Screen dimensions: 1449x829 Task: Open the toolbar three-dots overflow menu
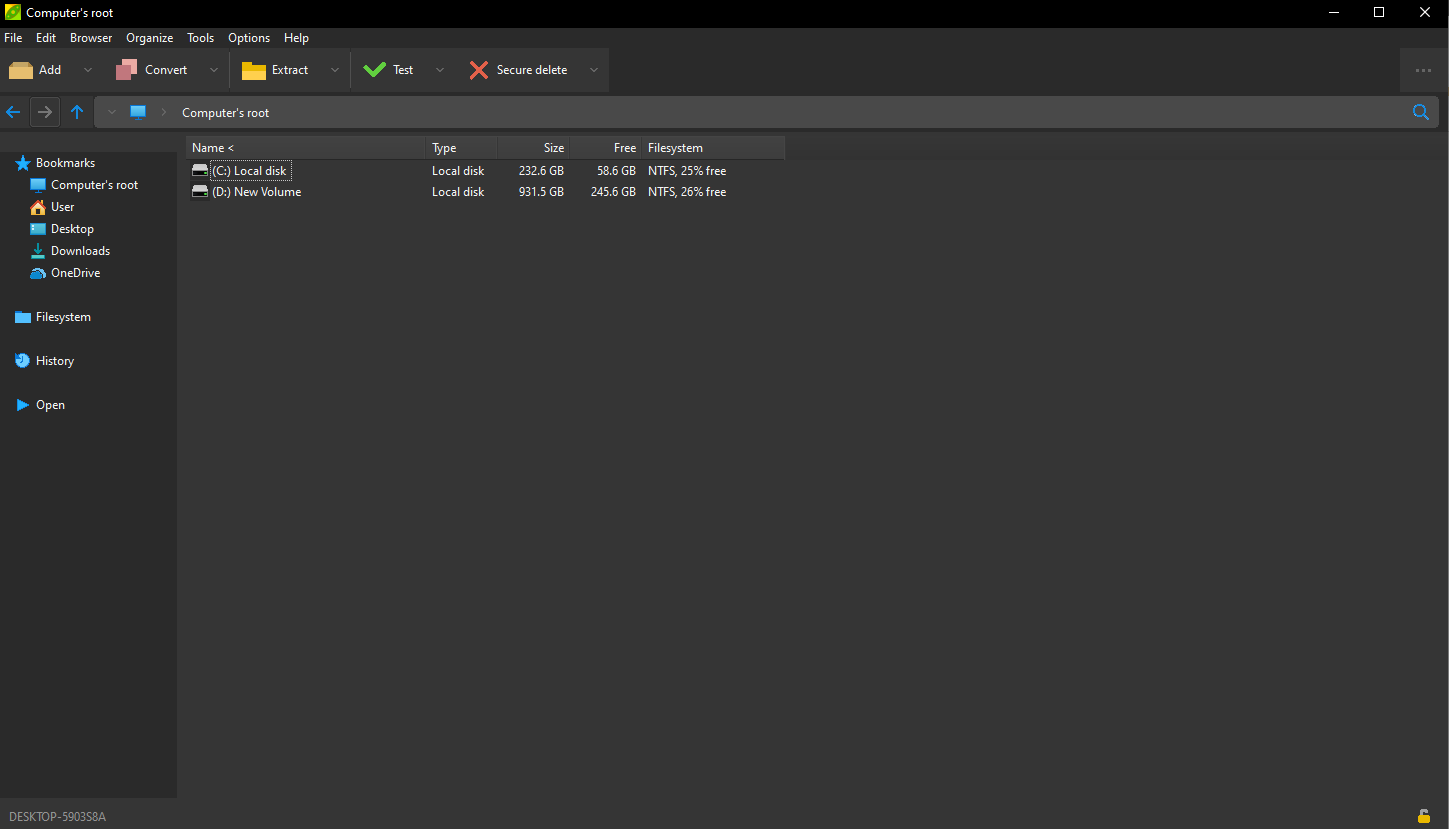tap(1423, 70)
